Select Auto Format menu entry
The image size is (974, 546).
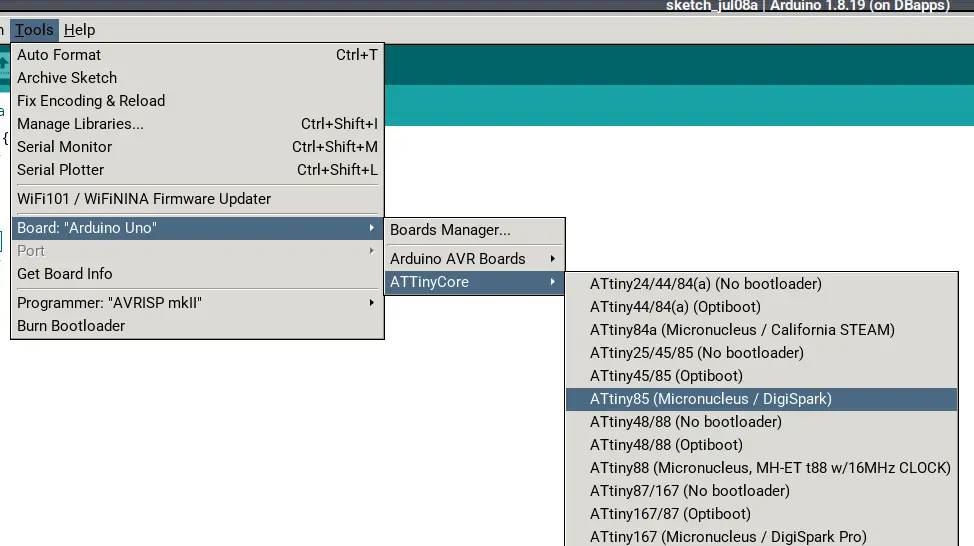click(x=198, y=55)
